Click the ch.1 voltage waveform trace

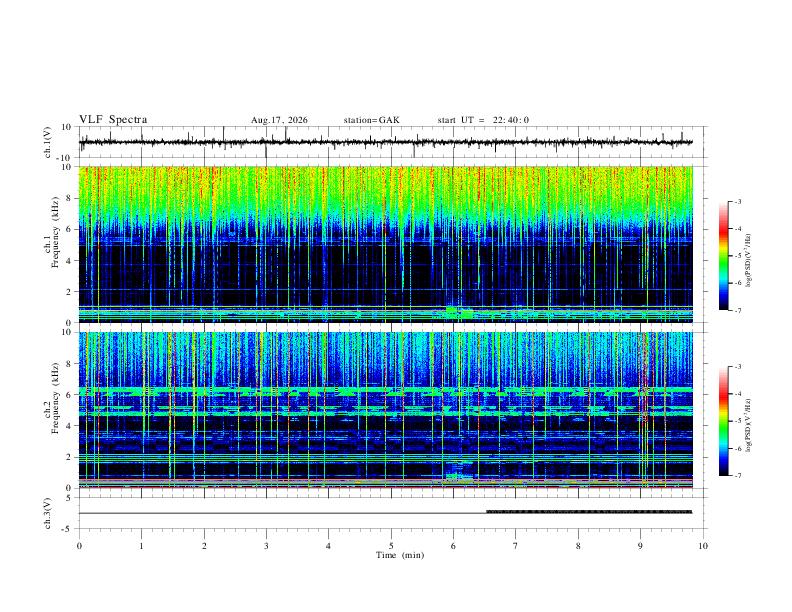coord(385,142)
